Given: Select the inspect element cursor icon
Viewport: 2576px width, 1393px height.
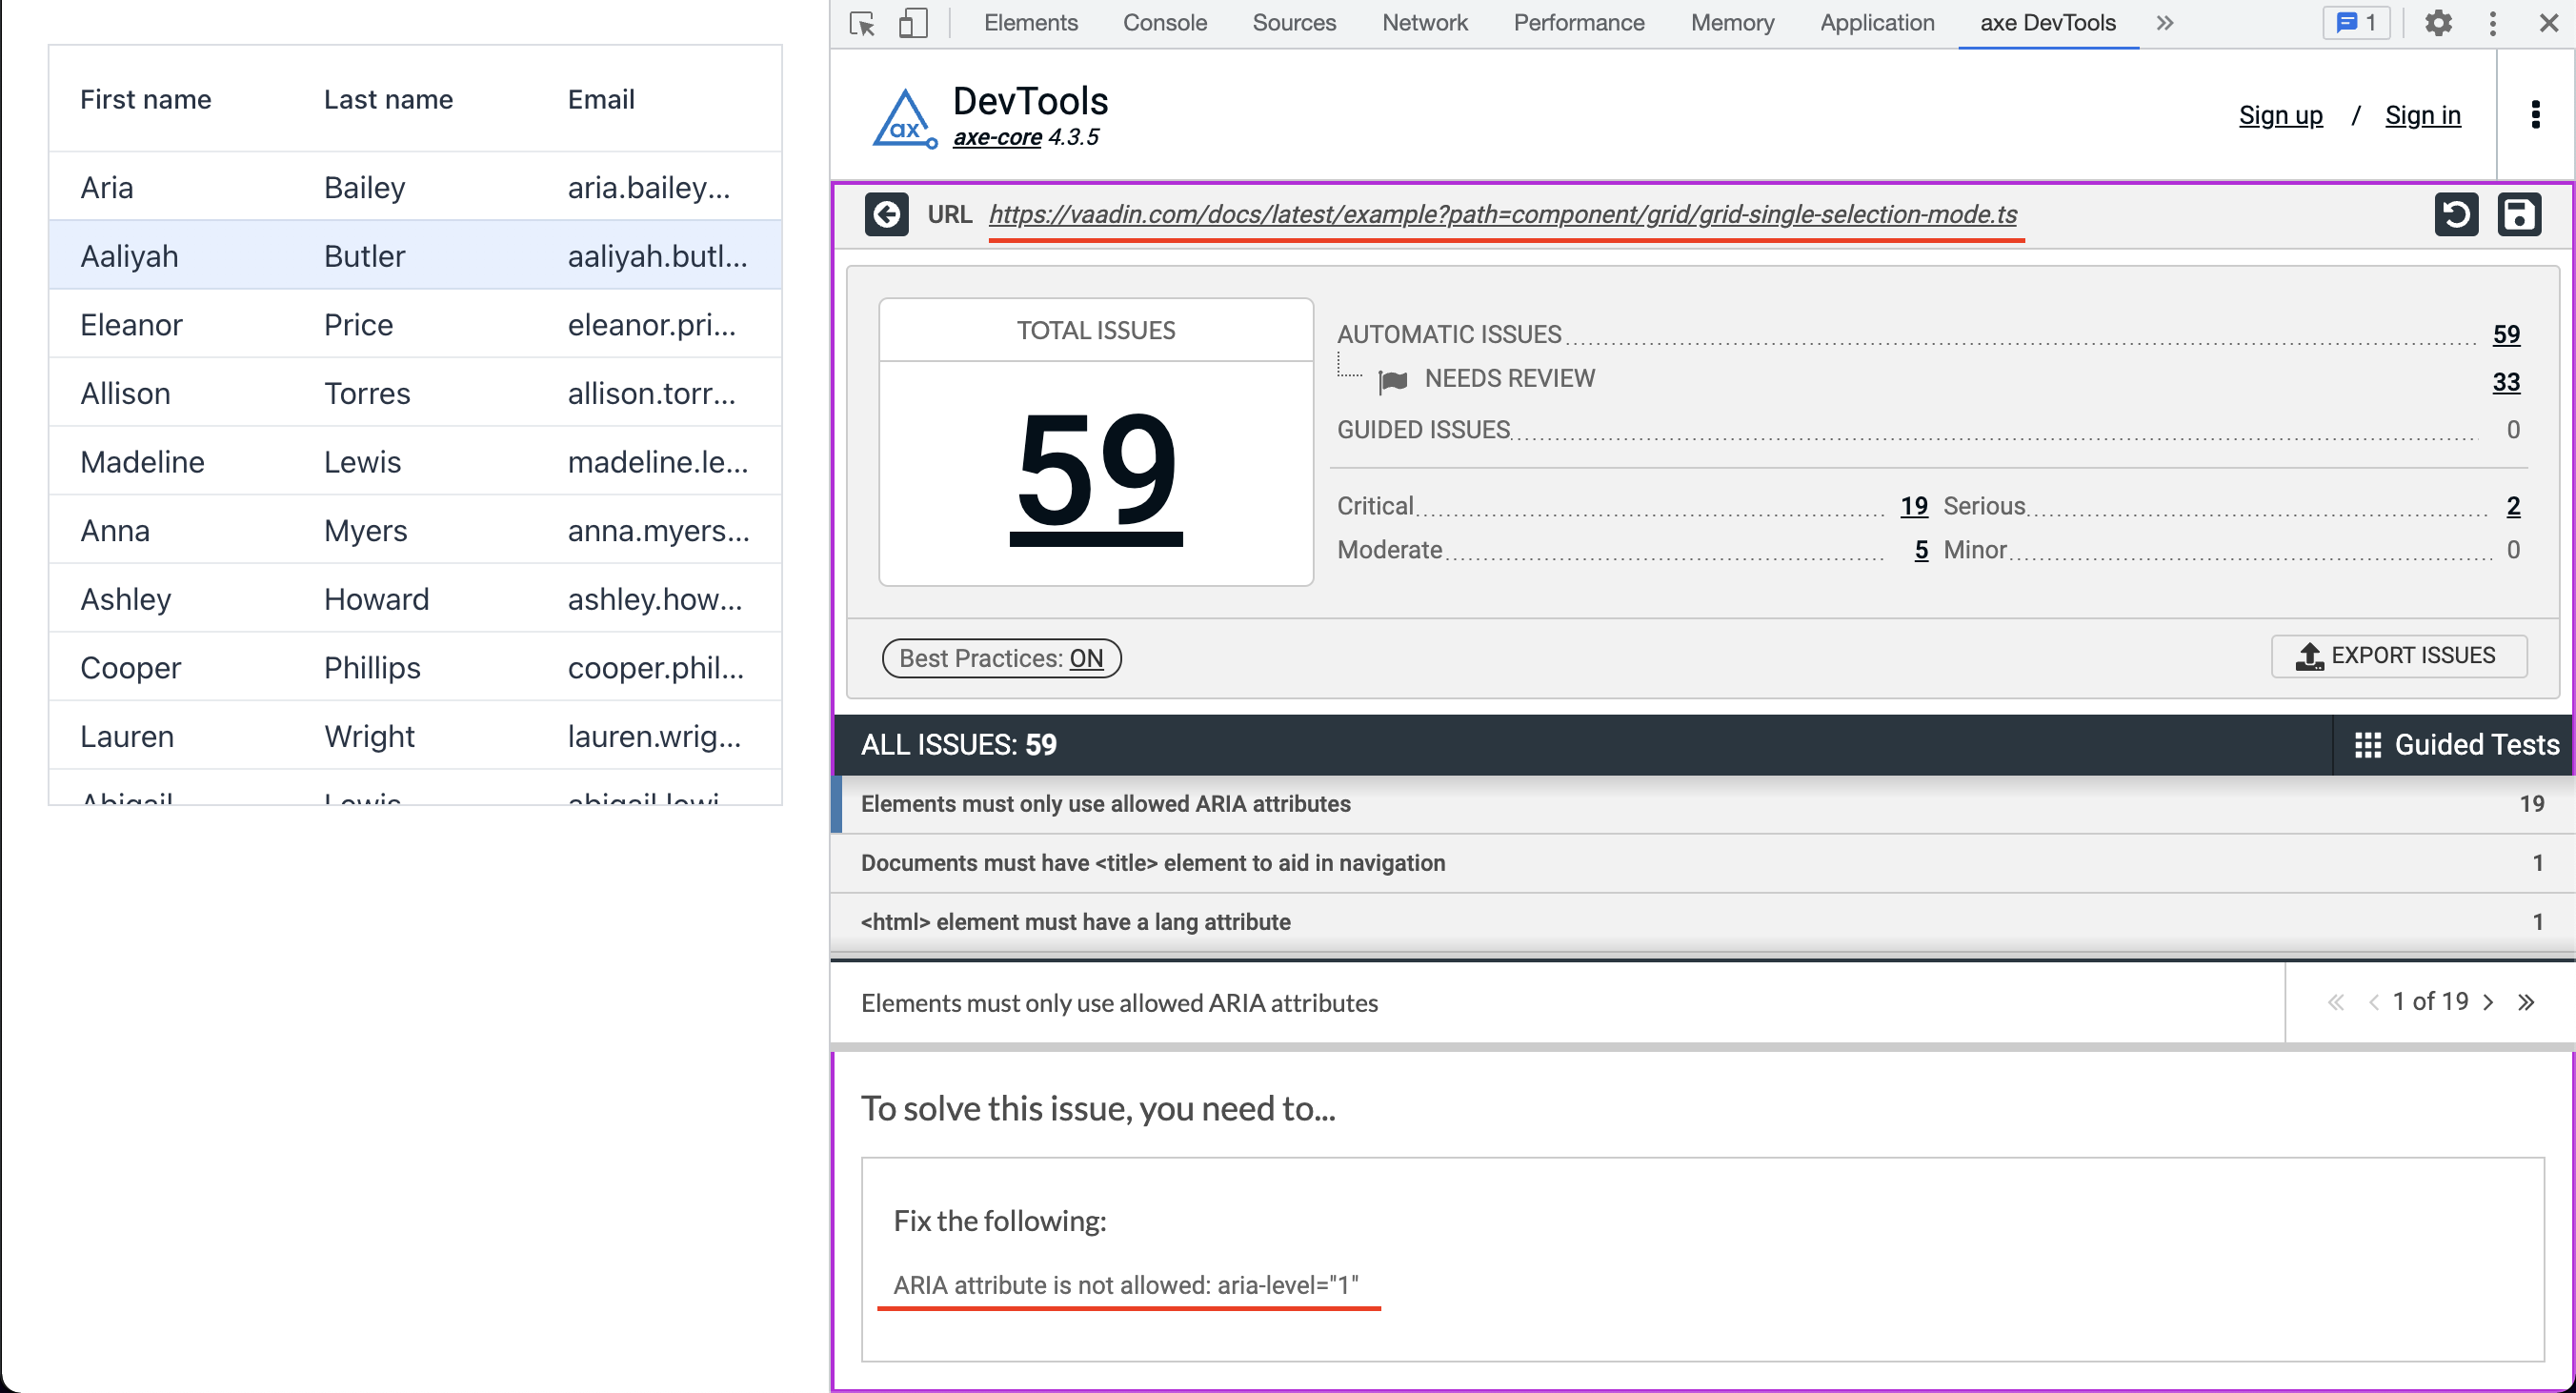Looking at the screenshot, I should (860, 22).
